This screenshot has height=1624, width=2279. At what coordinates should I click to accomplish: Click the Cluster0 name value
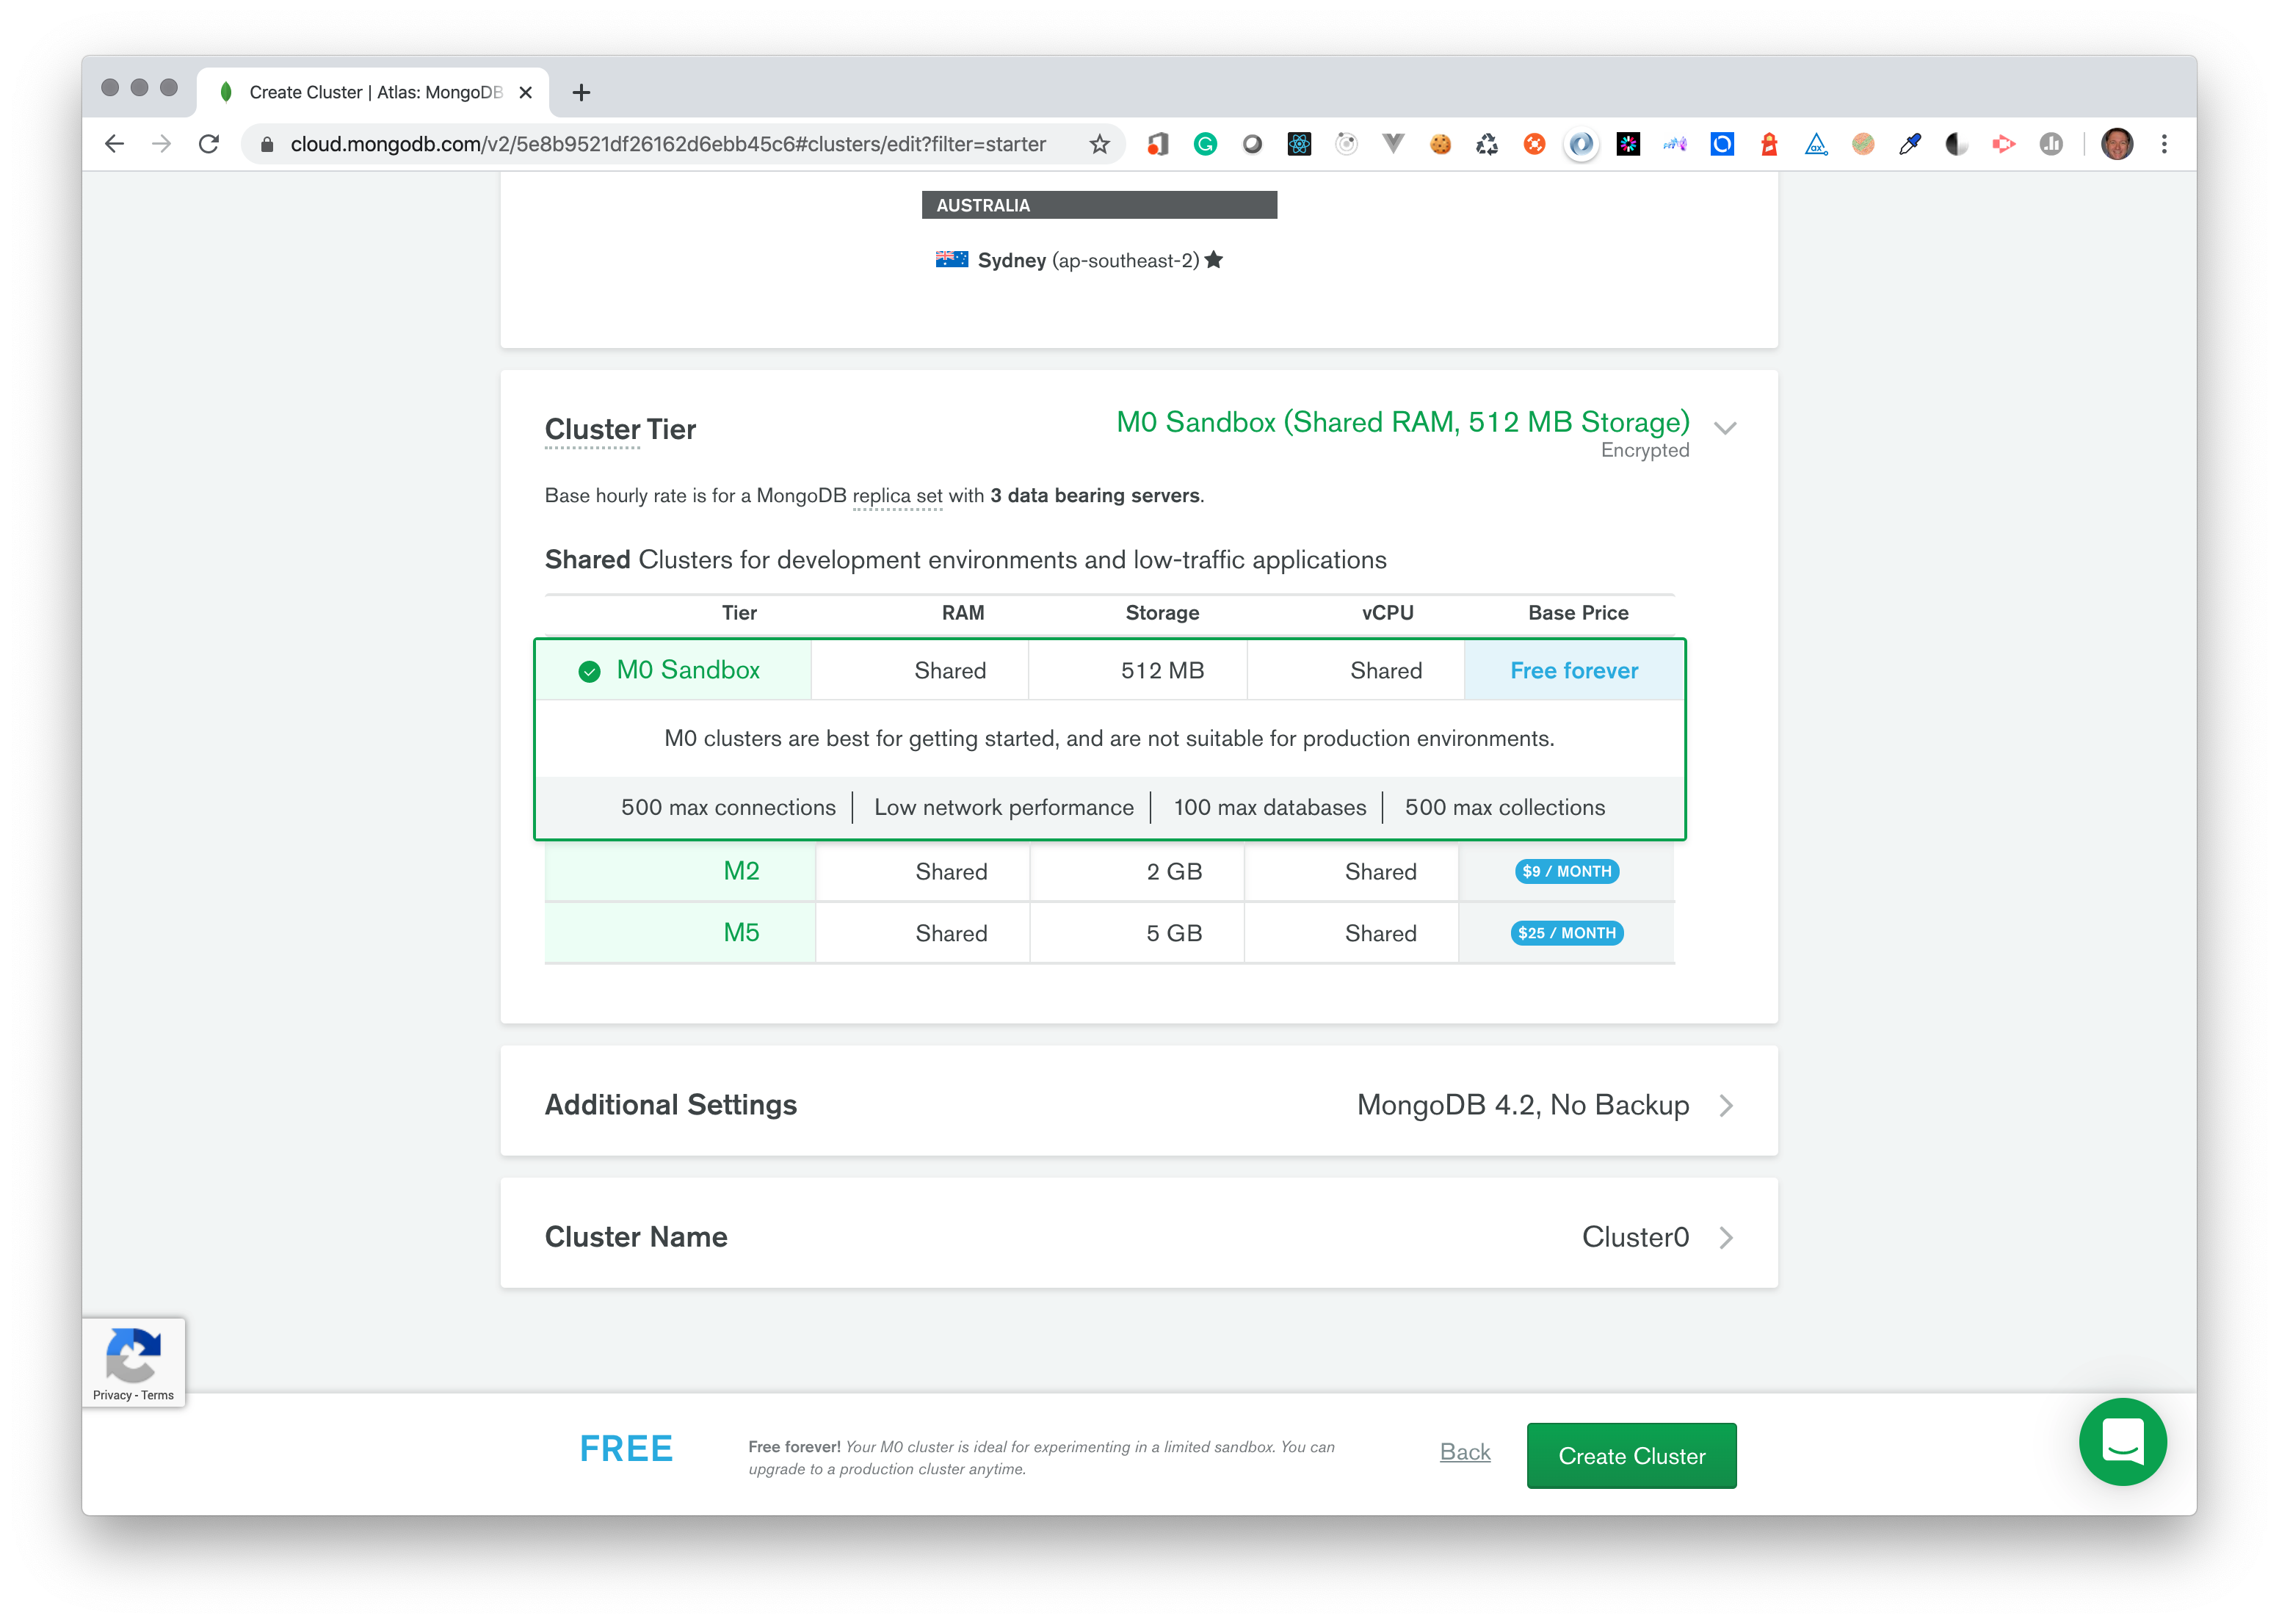(1635, 1236)
